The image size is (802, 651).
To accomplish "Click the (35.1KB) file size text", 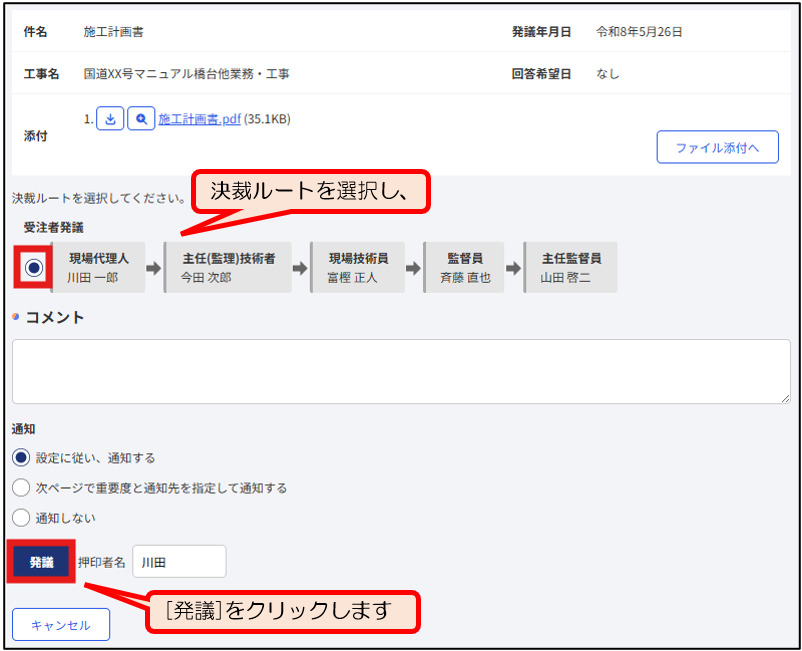I will pyautogui.click(x=267, y=119).
